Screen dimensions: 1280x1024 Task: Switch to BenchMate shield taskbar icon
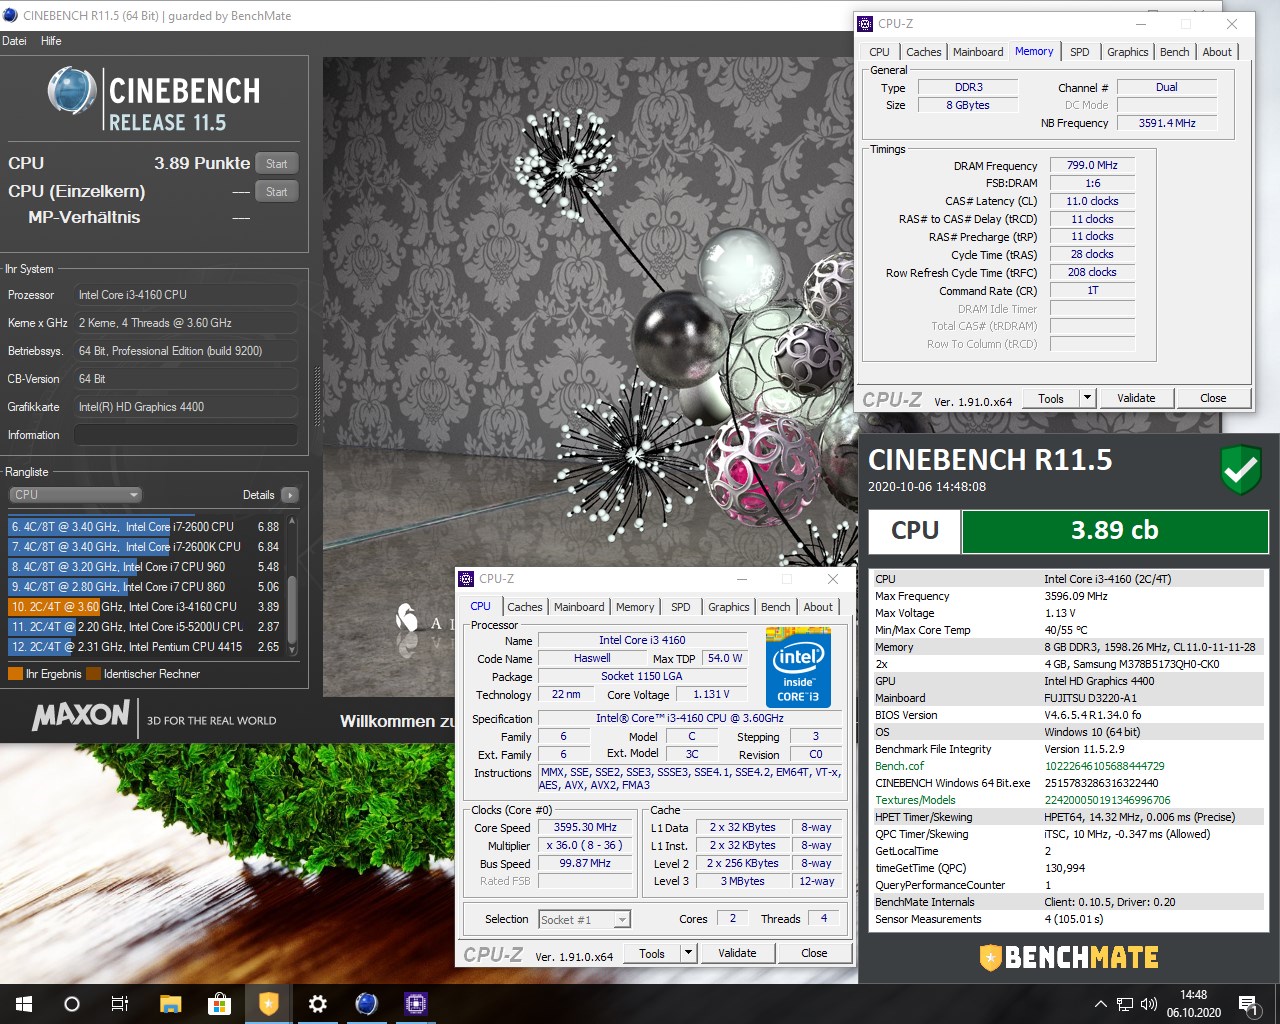[x=268, y=1004]
